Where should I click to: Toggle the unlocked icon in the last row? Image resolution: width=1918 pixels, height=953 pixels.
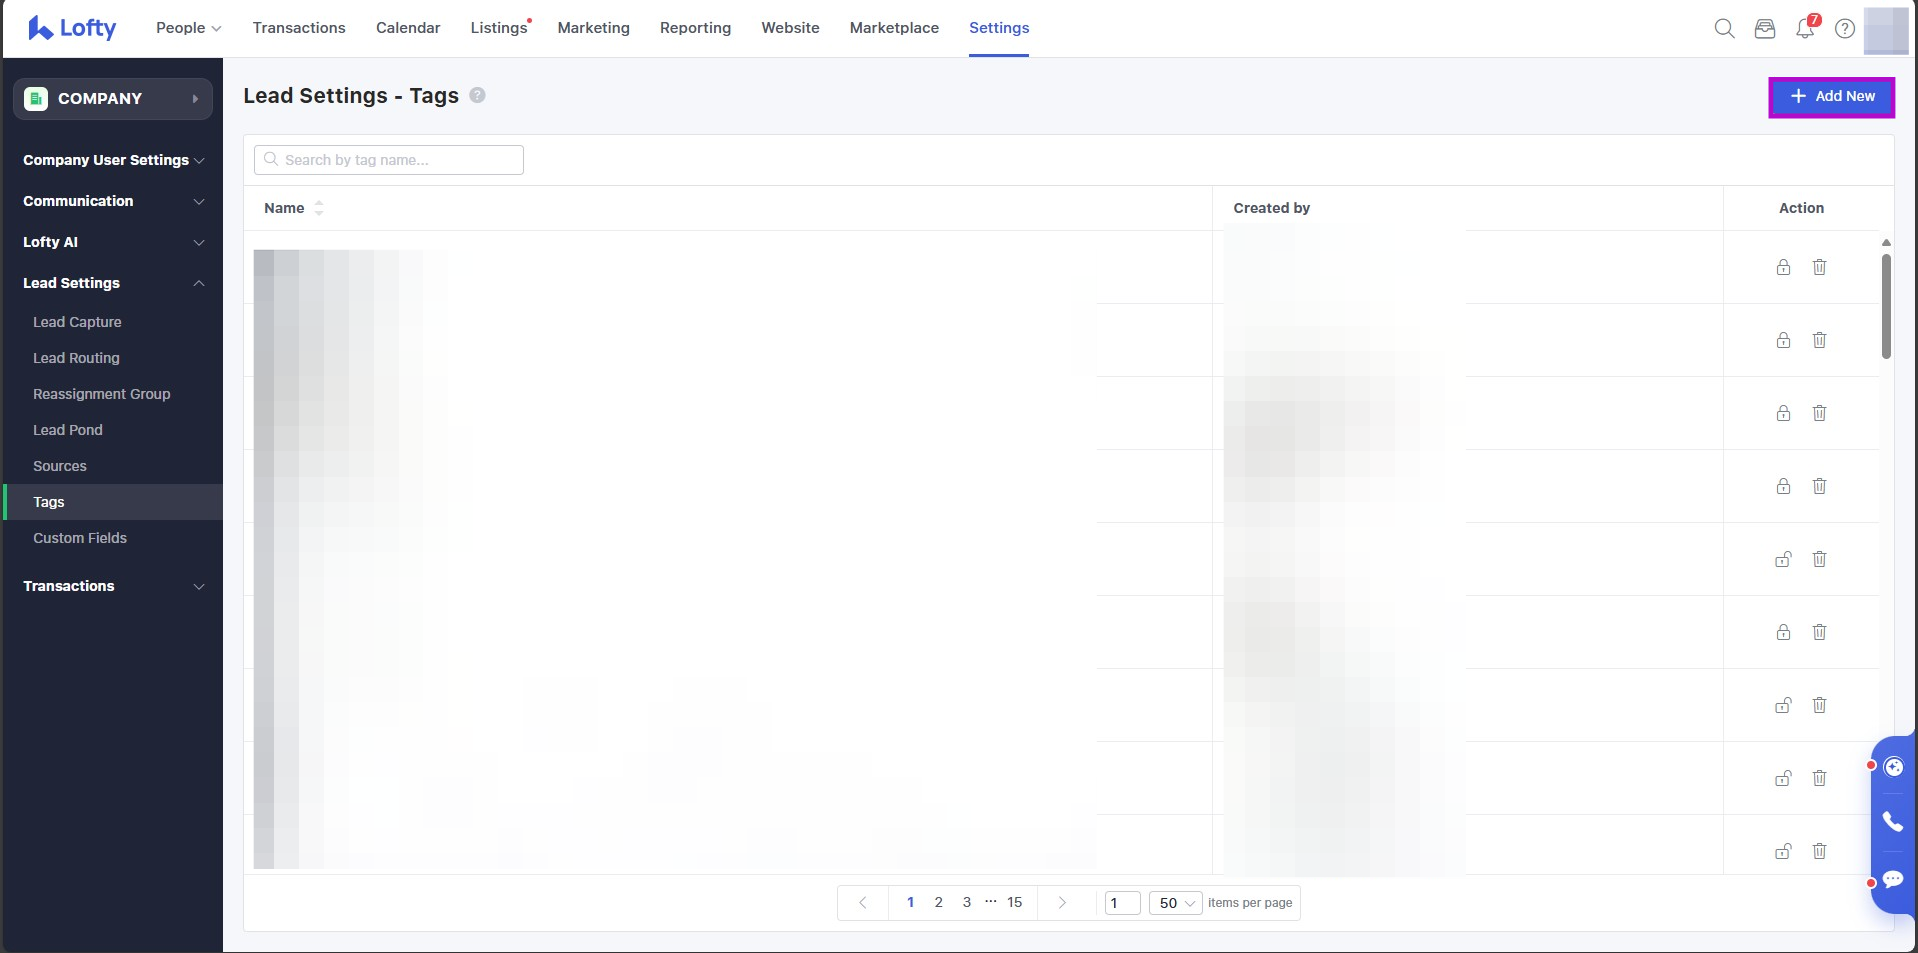(x=1783, y=851)
